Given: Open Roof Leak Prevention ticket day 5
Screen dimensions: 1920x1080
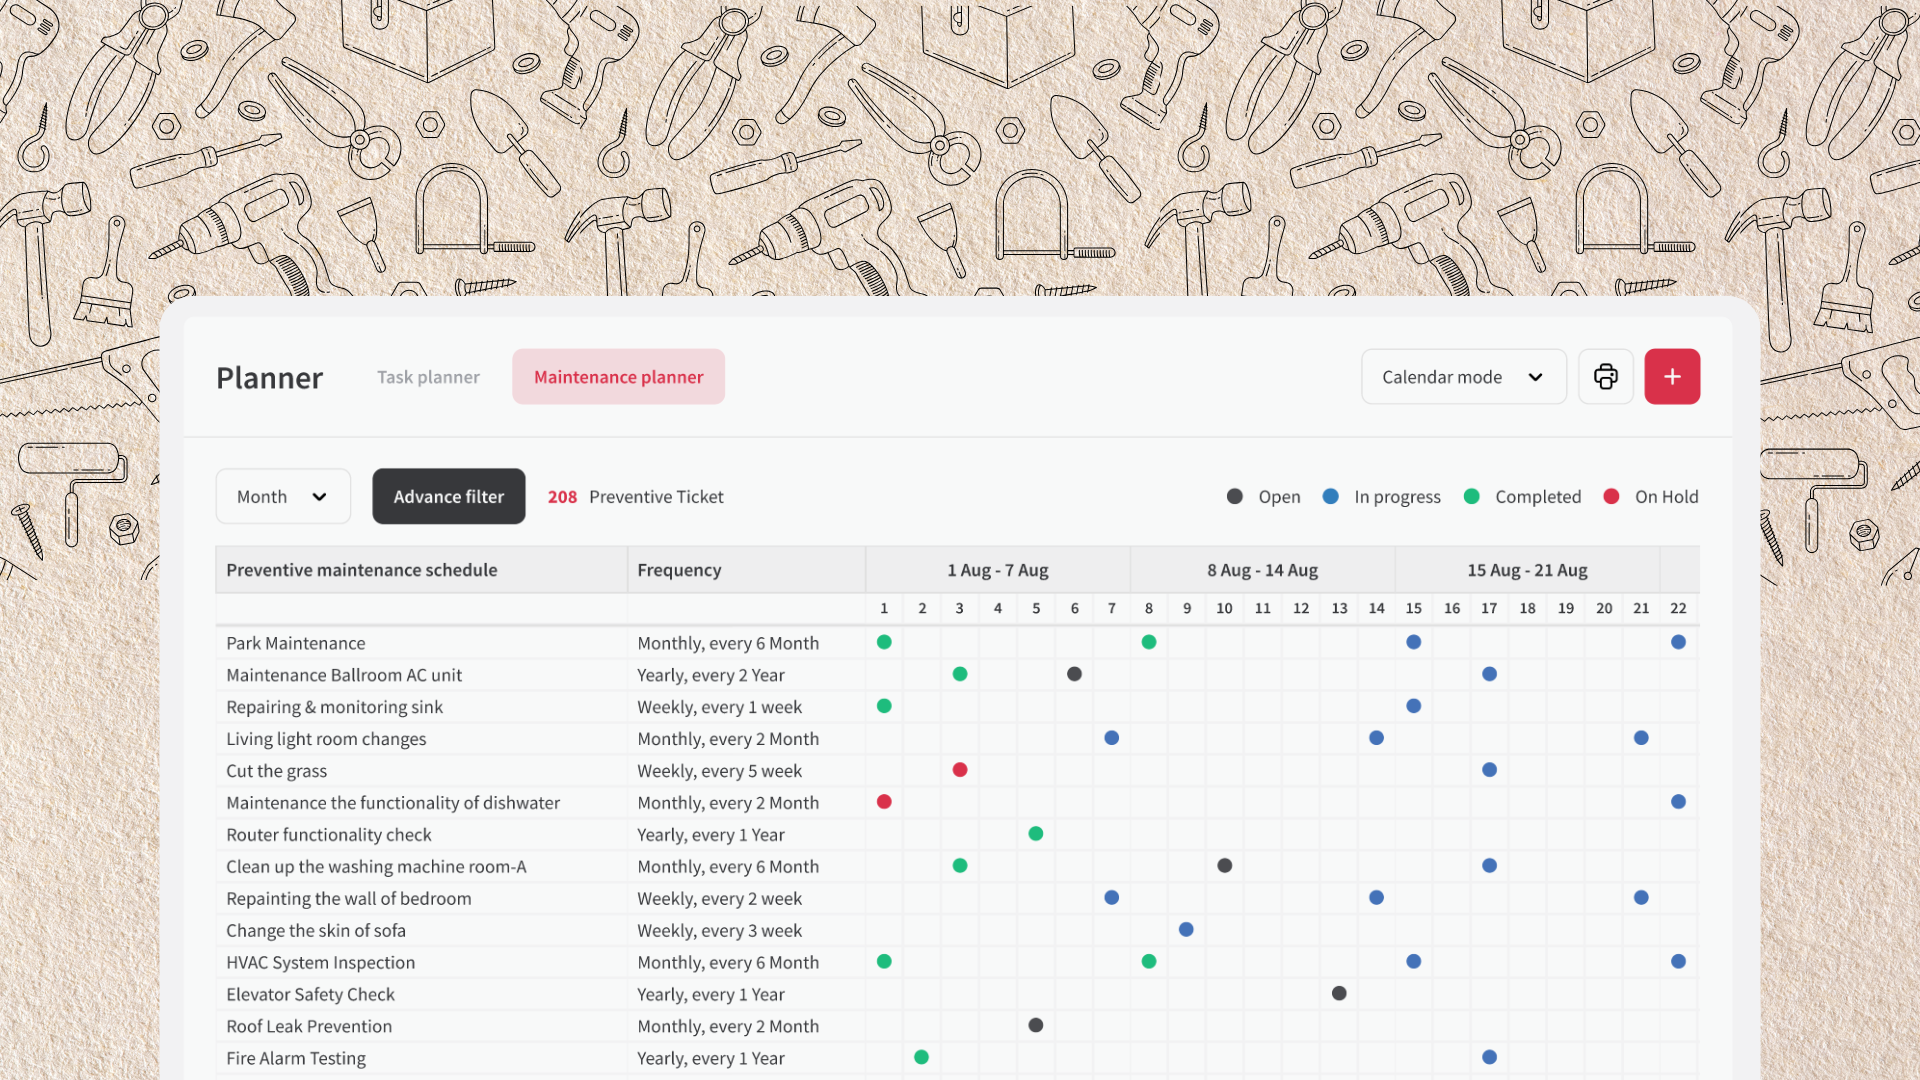Looking at the screenshot, I should pos(1036,1026).
